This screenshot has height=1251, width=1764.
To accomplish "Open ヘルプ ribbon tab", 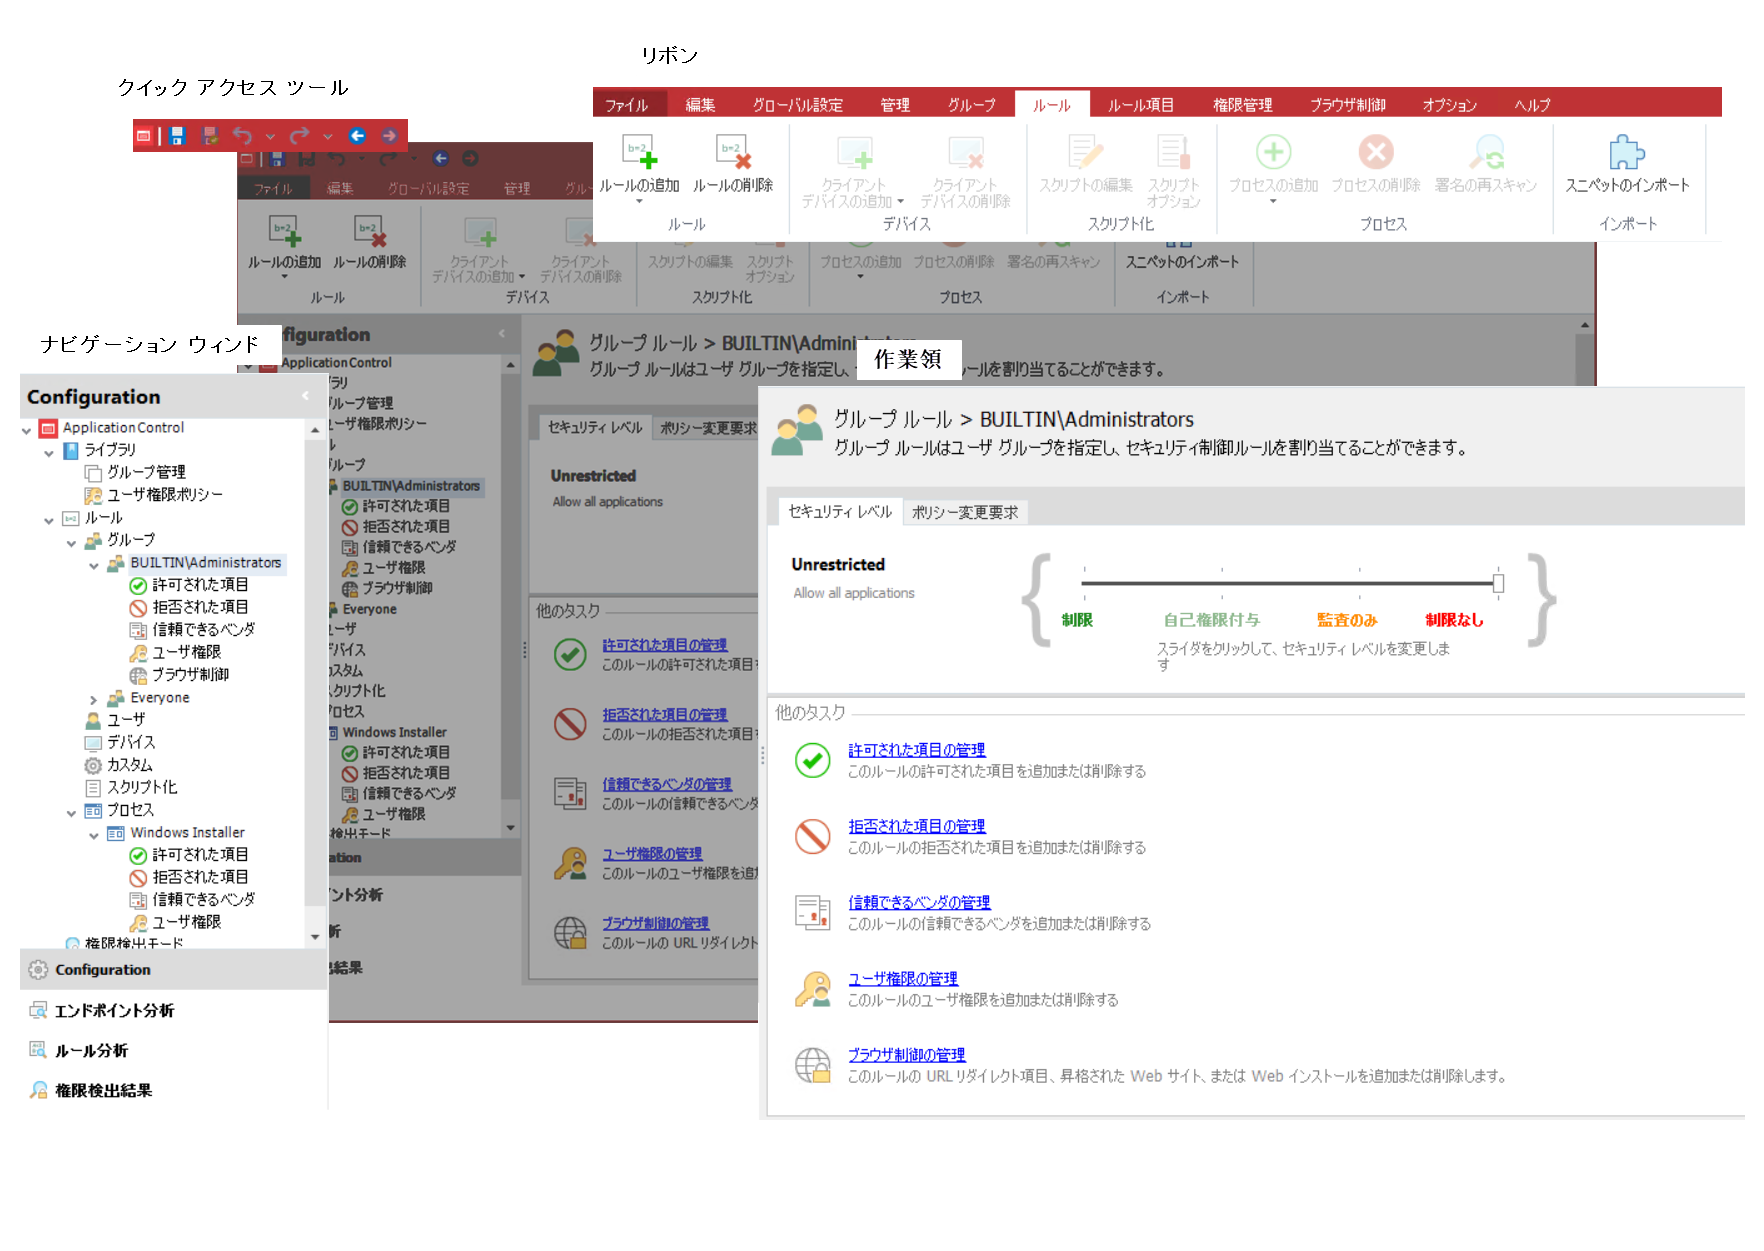I will point(1532,105).
